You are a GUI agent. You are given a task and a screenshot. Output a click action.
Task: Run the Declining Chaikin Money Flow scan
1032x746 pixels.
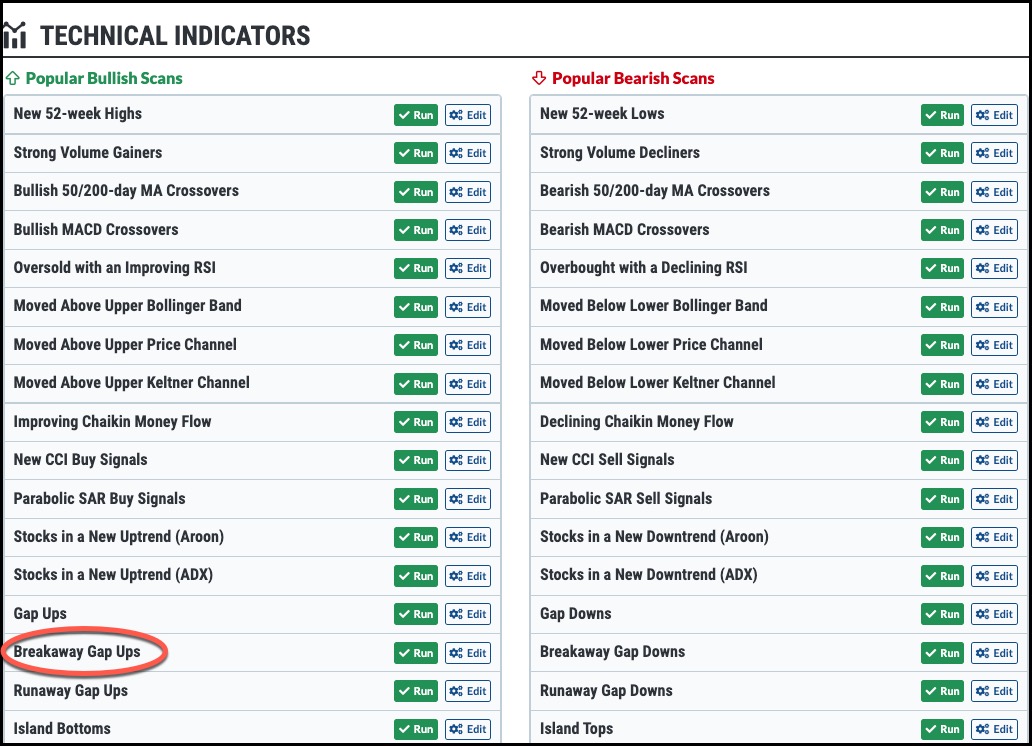coord(942,422)
